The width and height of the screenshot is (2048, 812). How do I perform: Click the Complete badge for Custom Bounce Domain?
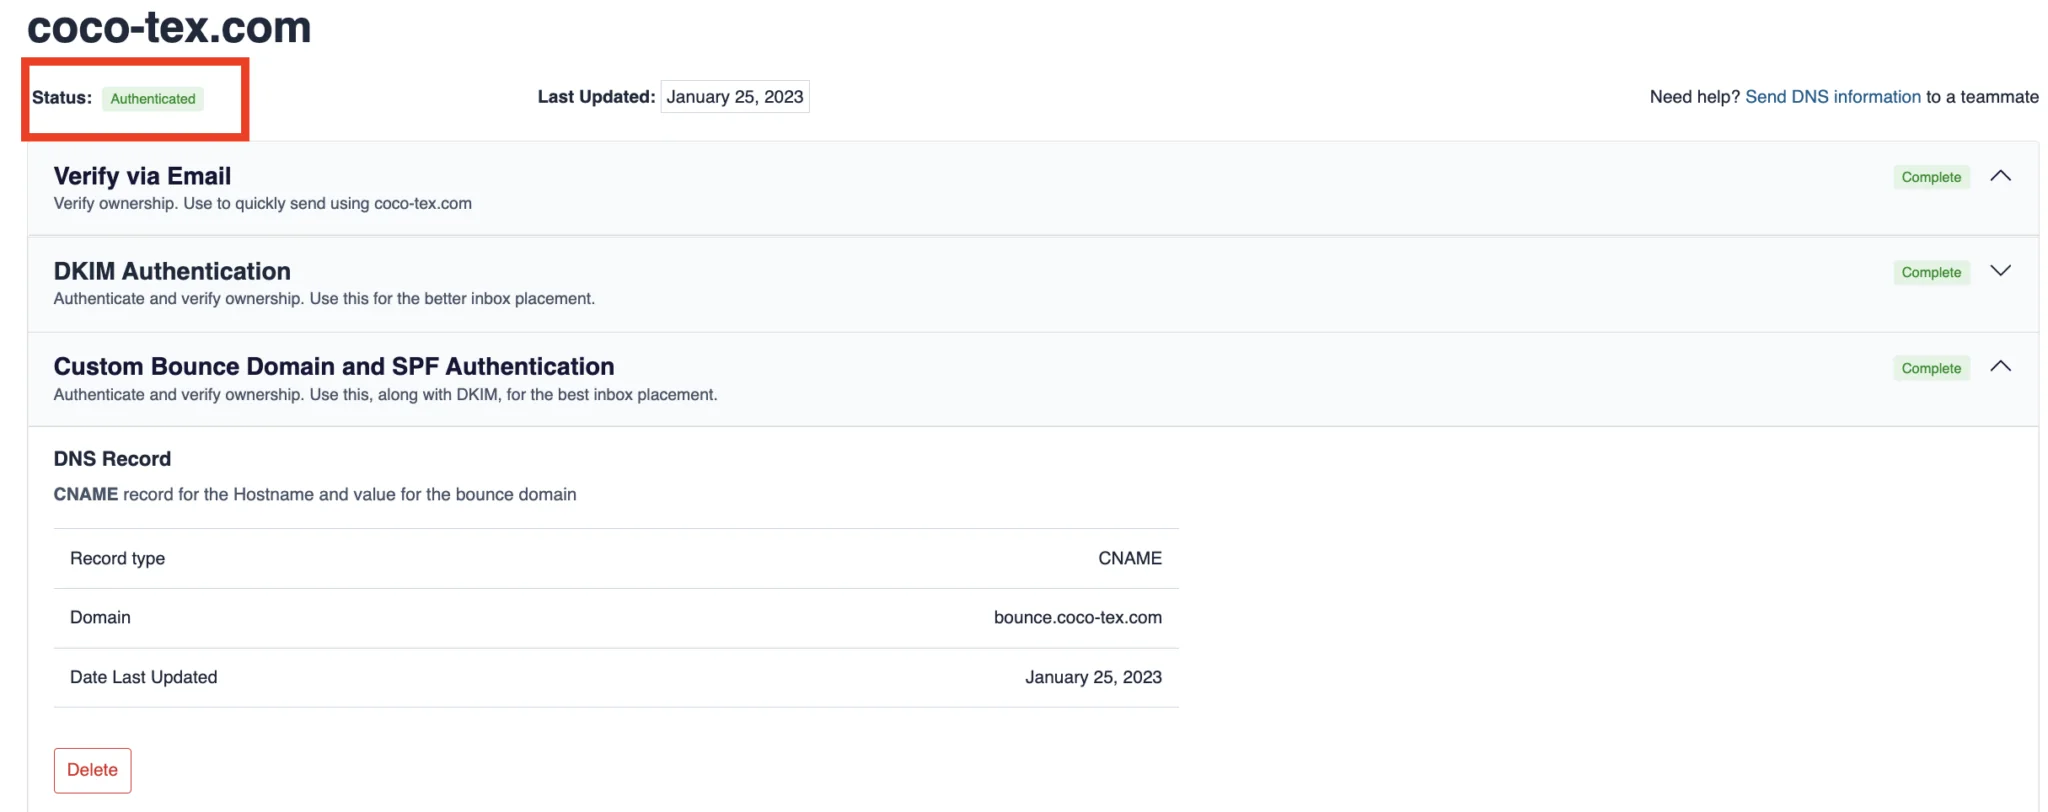pyautogui.click(x=1931, y=368)
